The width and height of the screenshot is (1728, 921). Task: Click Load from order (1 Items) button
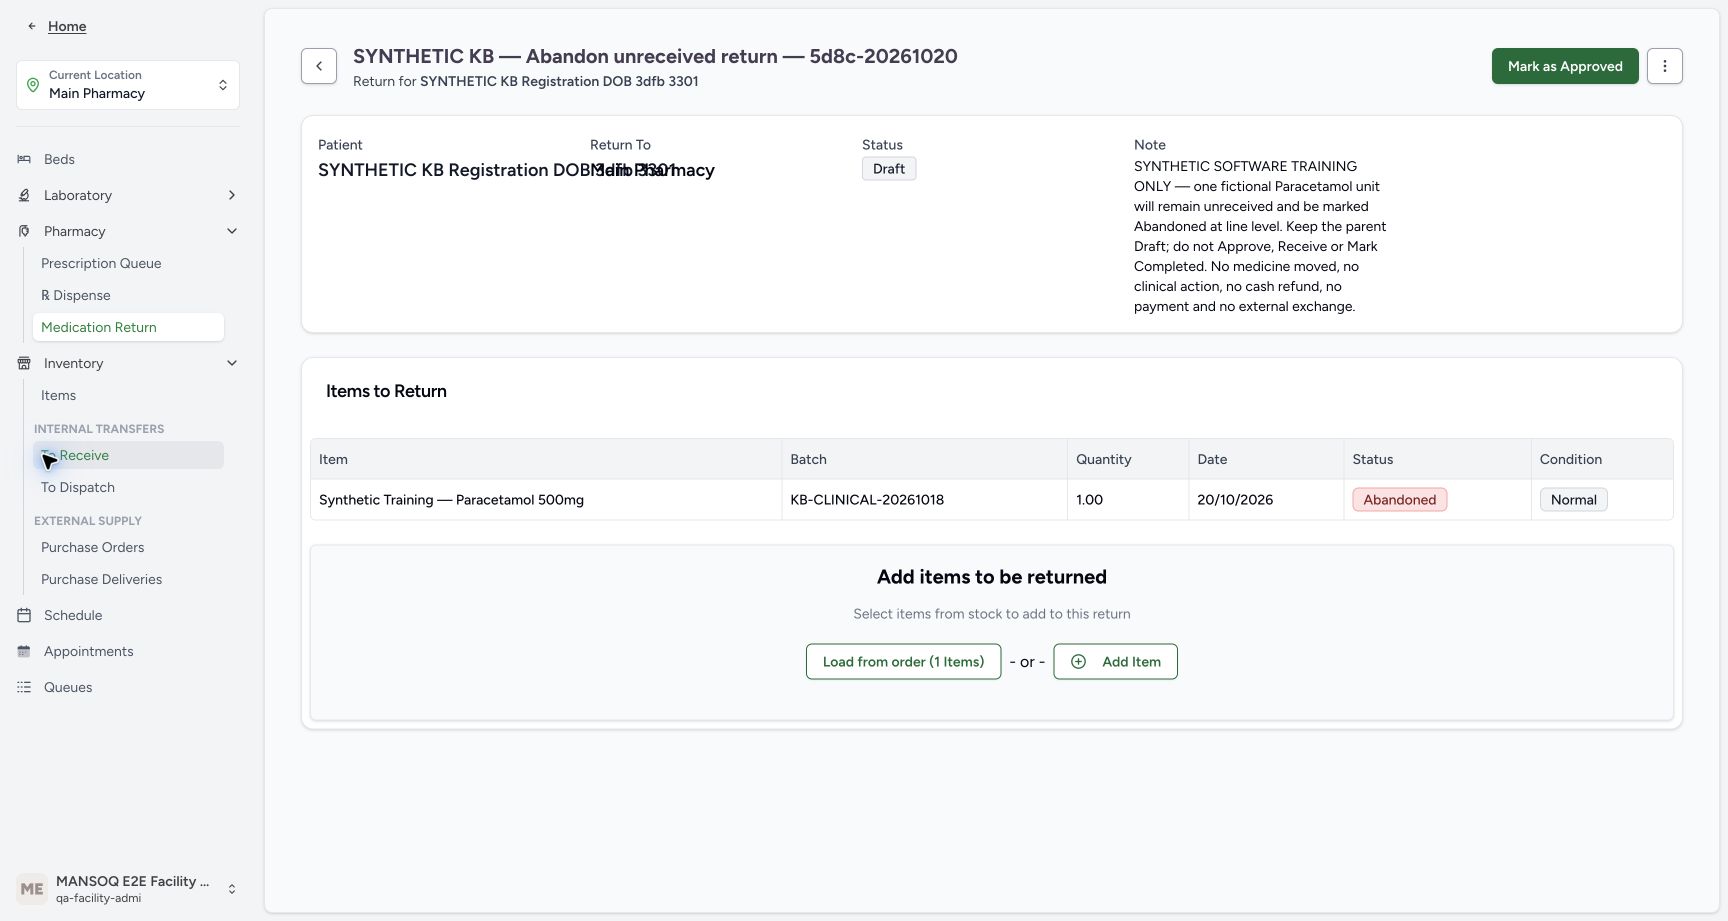coord(903,662)
